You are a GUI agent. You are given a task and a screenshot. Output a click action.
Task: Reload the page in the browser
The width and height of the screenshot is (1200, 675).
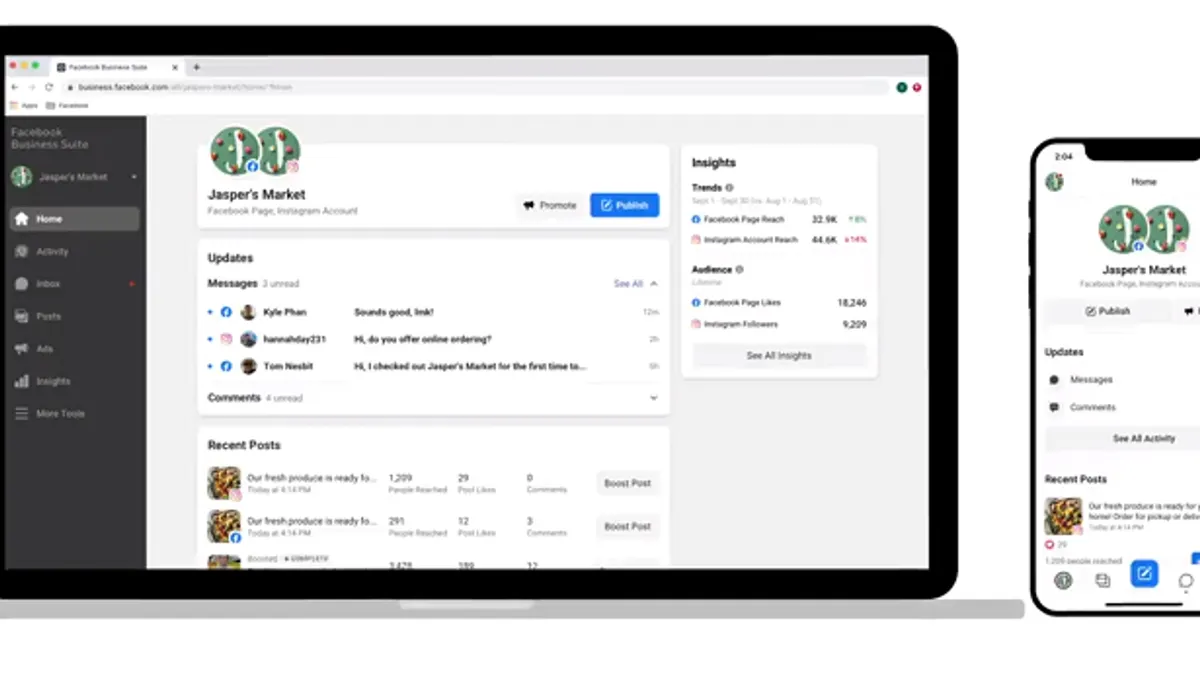(x=48, y=88)
